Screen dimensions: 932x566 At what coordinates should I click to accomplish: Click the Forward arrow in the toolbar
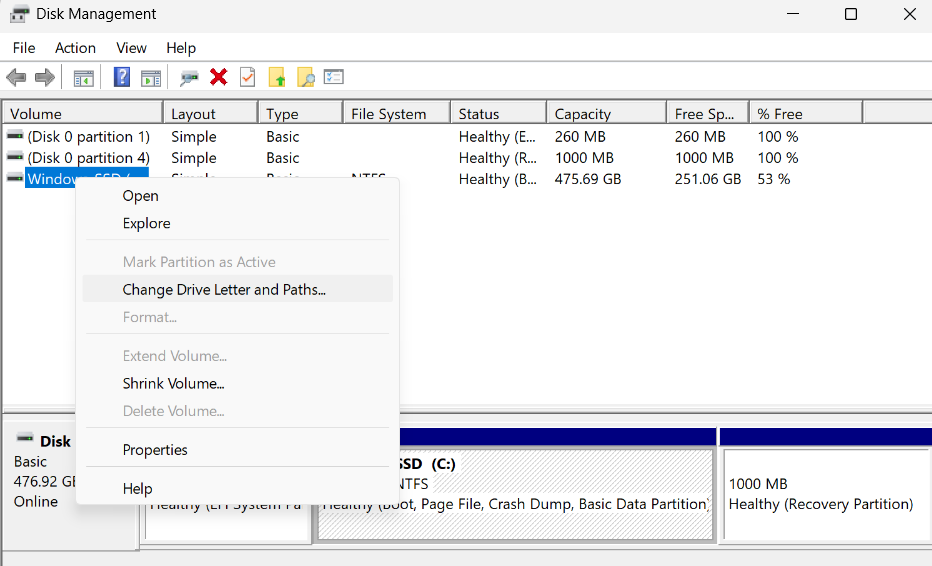click(x=44, y=77)
